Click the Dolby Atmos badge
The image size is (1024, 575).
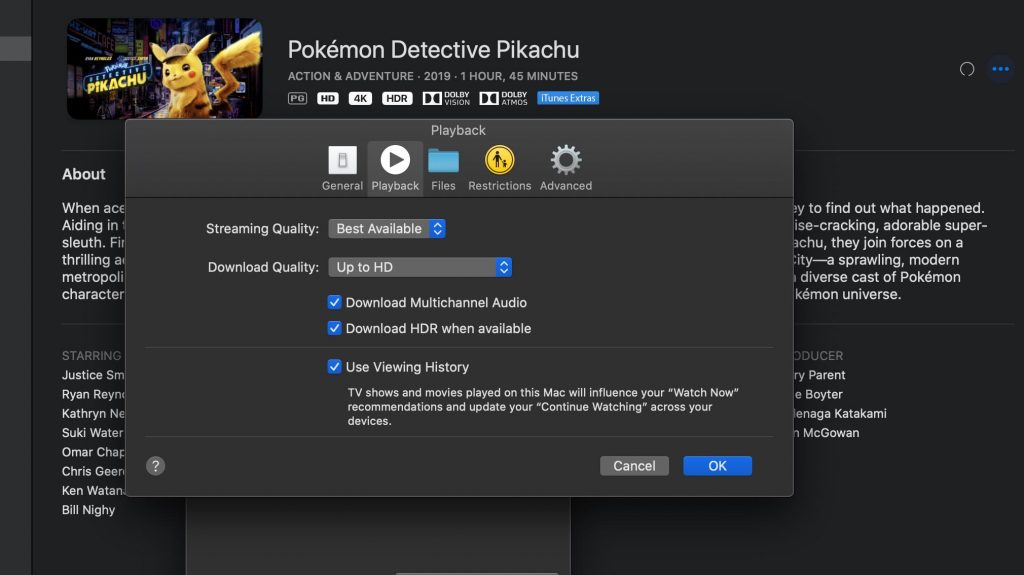coord(503,98)
